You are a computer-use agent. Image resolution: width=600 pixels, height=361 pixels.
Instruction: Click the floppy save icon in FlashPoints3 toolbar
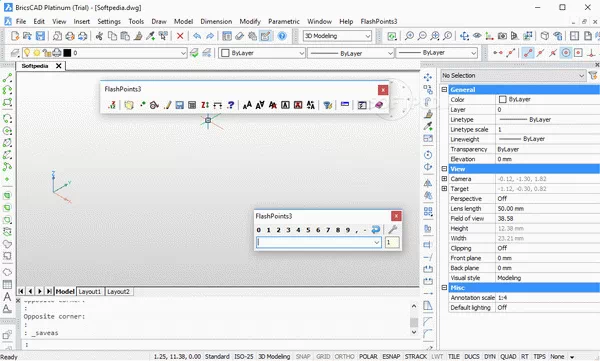179,105
